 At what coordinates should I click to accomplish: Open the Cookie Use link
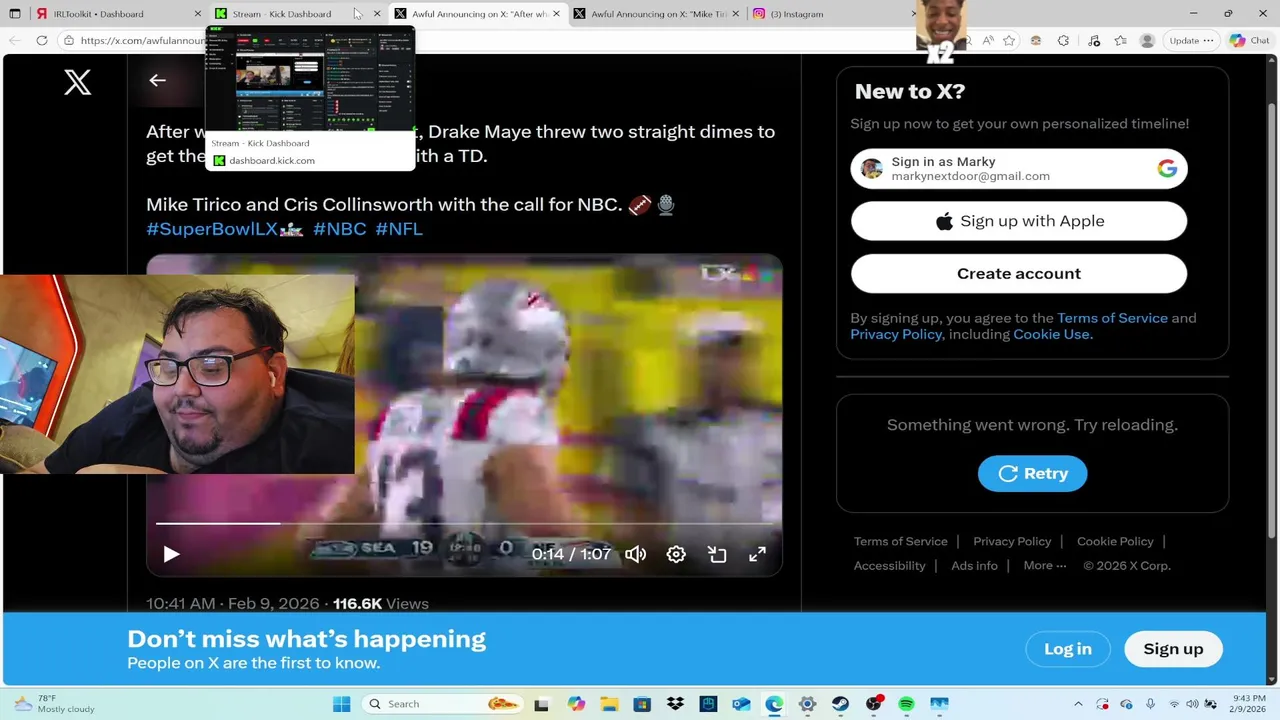point(1053,334)
